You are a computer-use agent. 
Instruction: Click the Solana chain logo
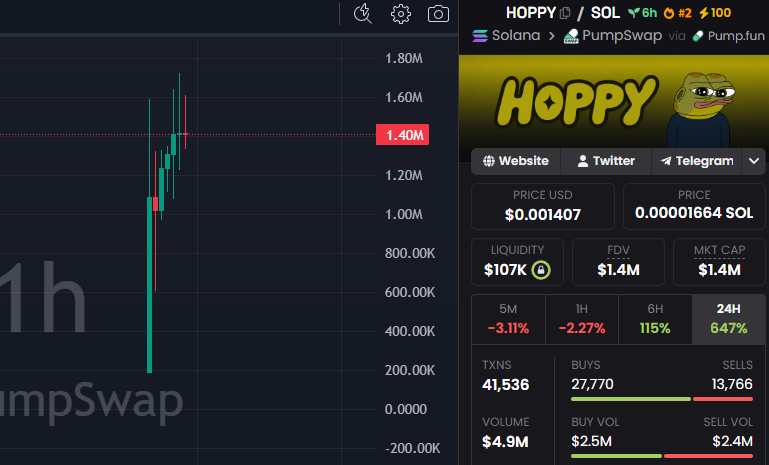coord(480,36)
